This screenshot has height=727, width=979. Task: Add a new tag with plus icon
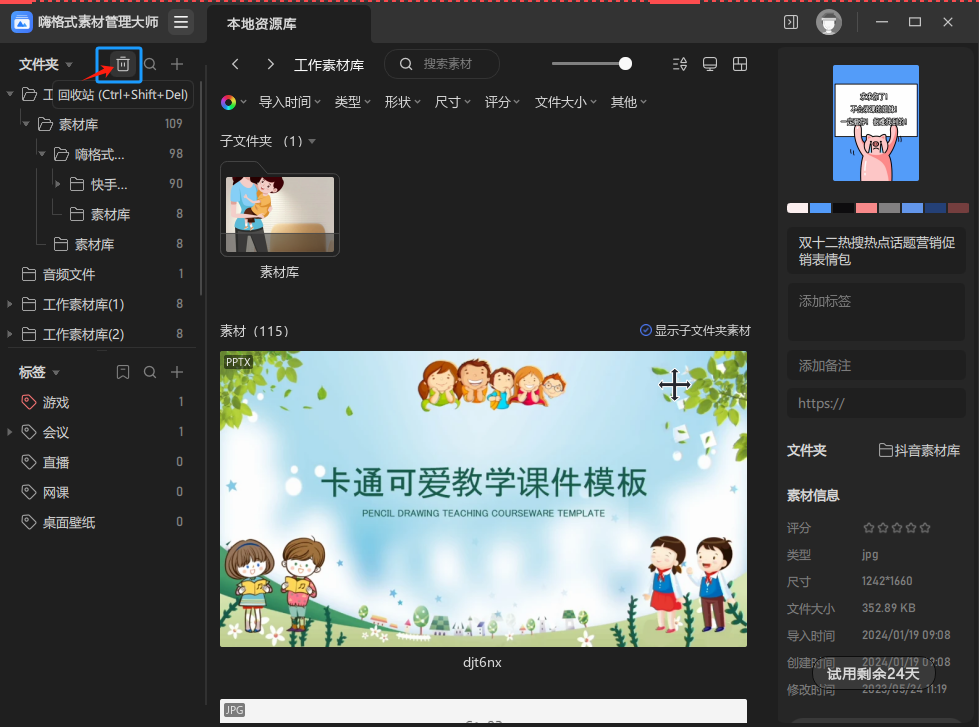177,372
